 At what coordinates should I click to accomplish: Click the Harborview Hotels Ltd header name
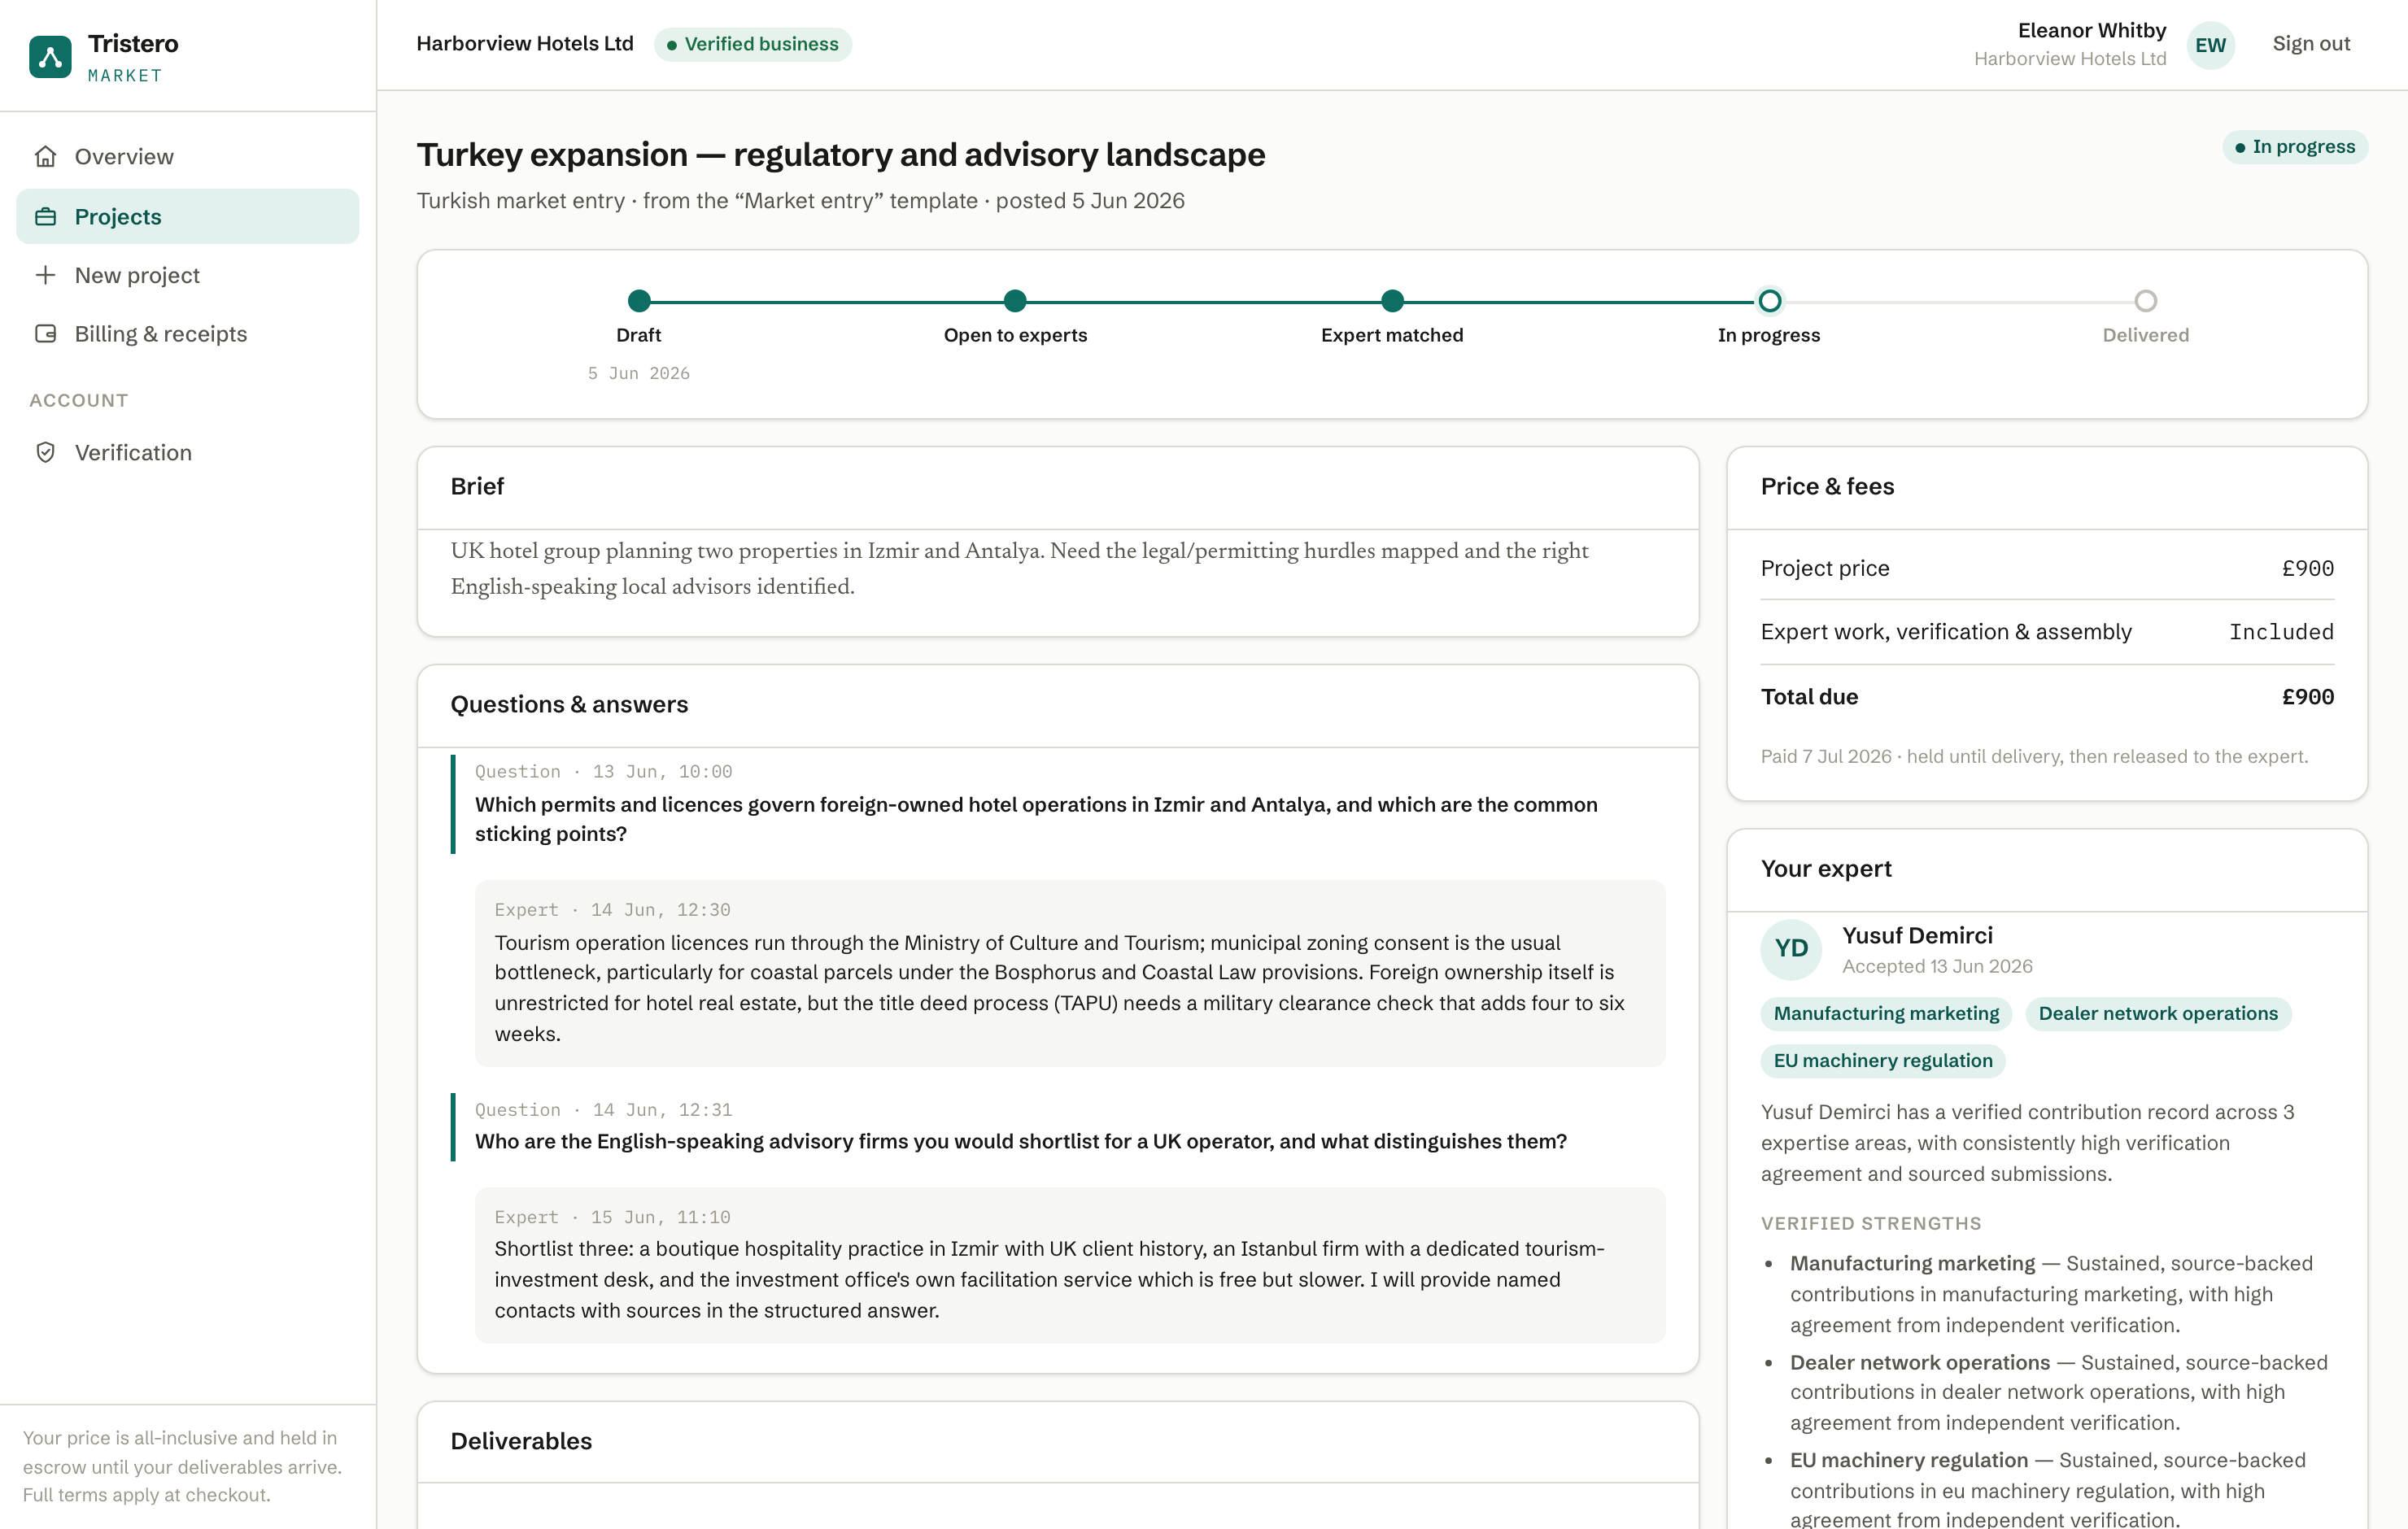pyautogui.click(x=525, y=43)
